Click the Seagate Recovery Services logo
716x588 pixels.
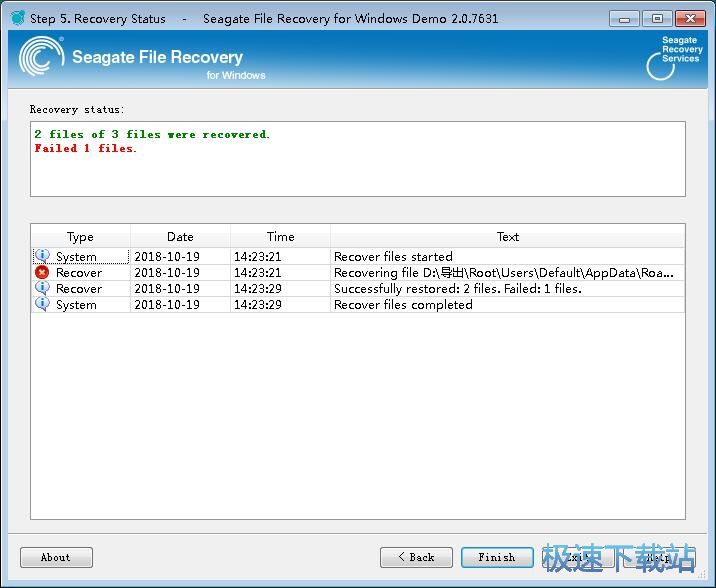pyautogui.click(x=674, y=58)
